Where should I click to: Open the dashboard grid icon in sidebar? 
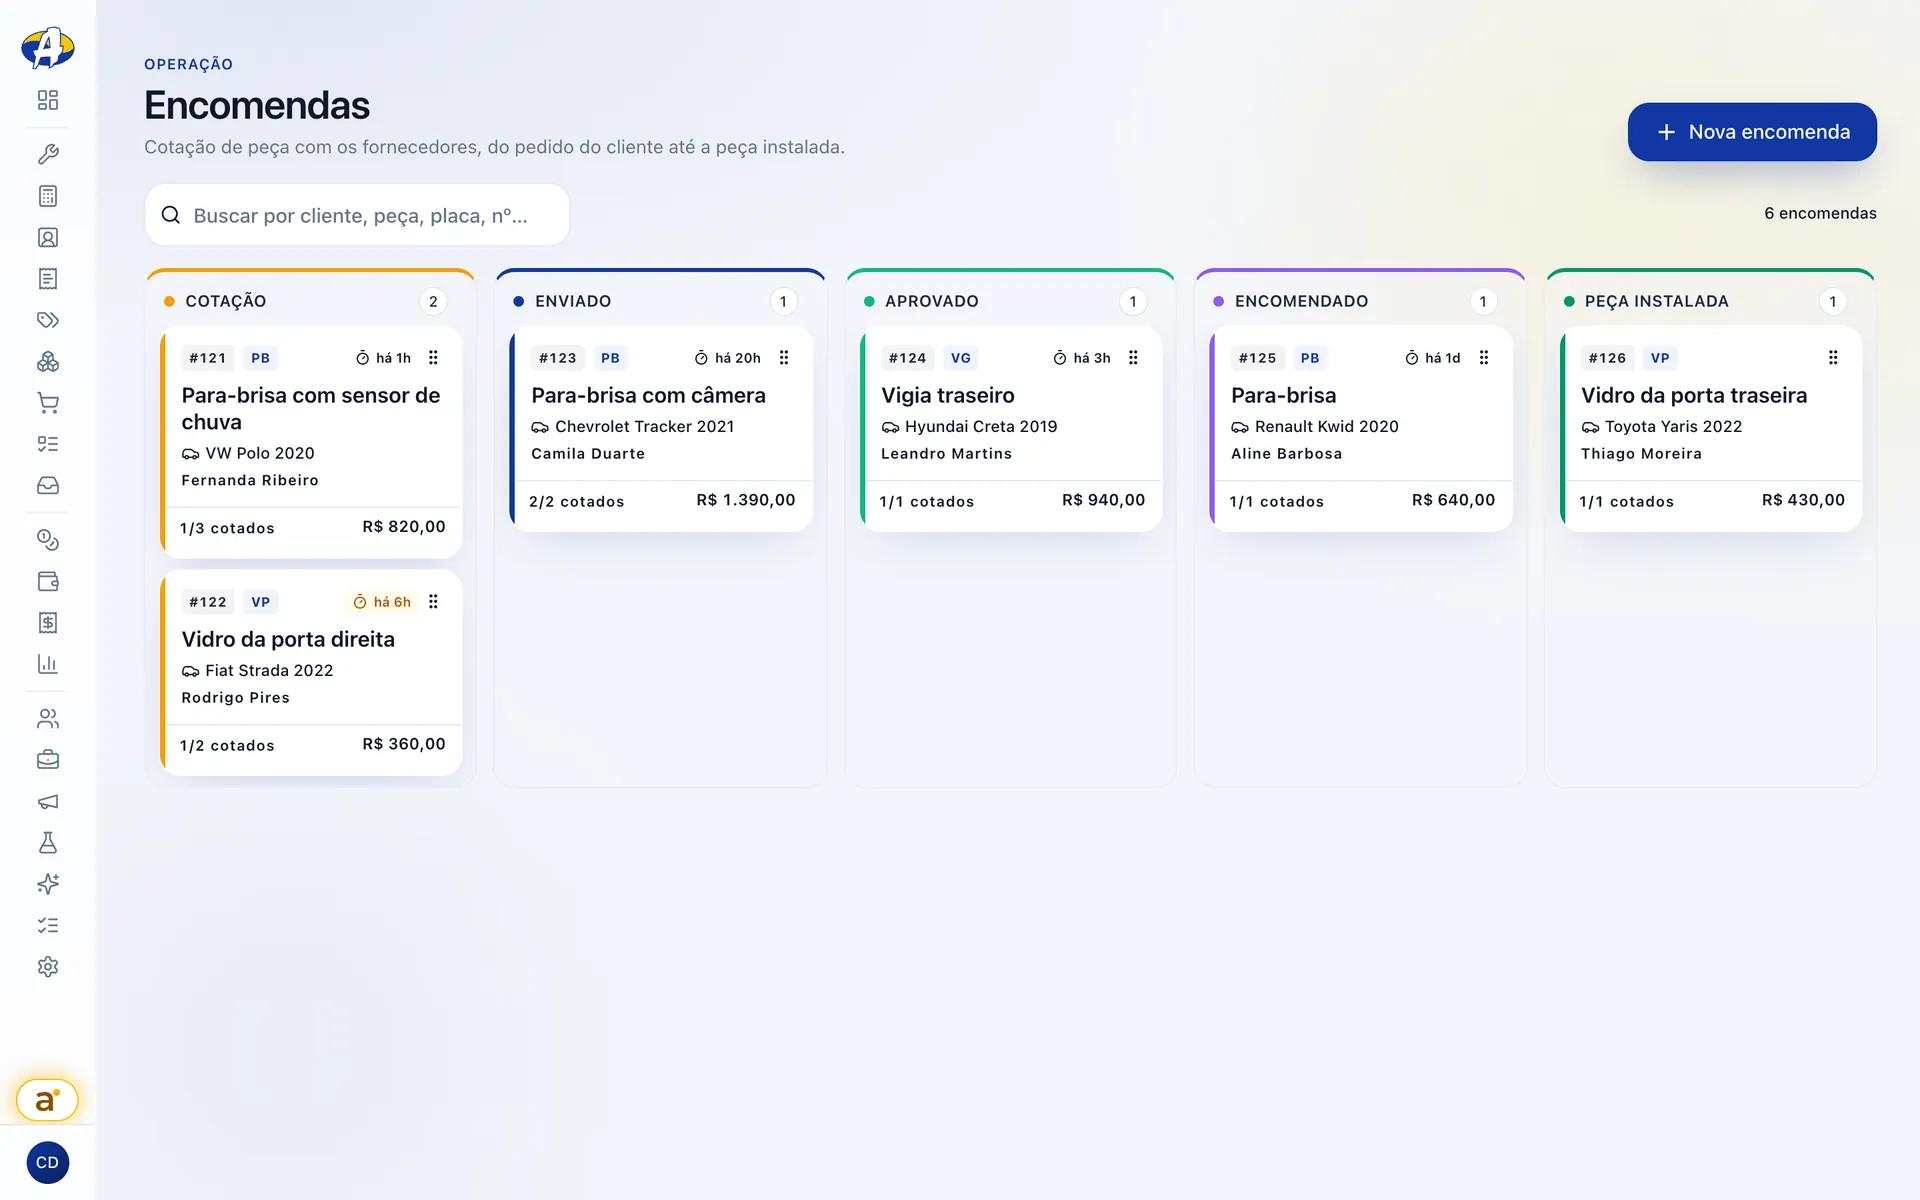point(47,100)
